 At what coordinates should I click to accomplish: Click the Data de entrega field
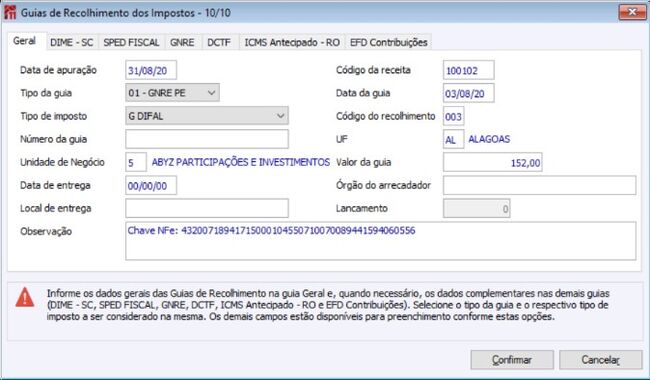click(x=151, y=186)
